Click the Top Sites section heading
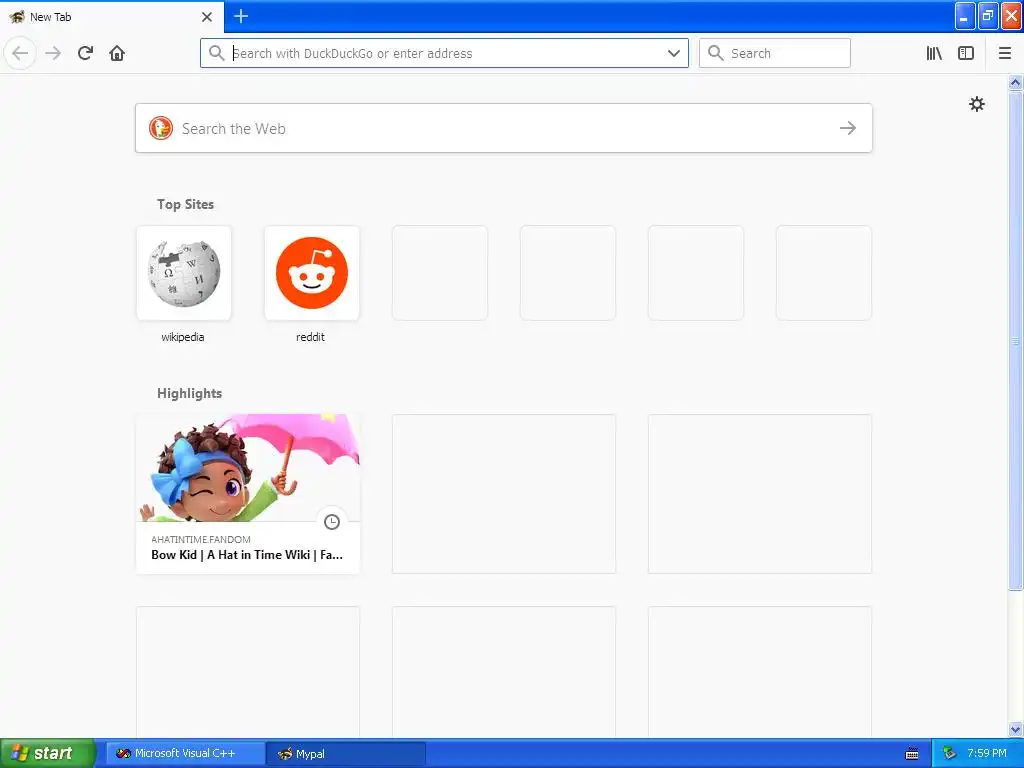The height and width of the screenshot is (768, 1024). click(x=185, y=204)
